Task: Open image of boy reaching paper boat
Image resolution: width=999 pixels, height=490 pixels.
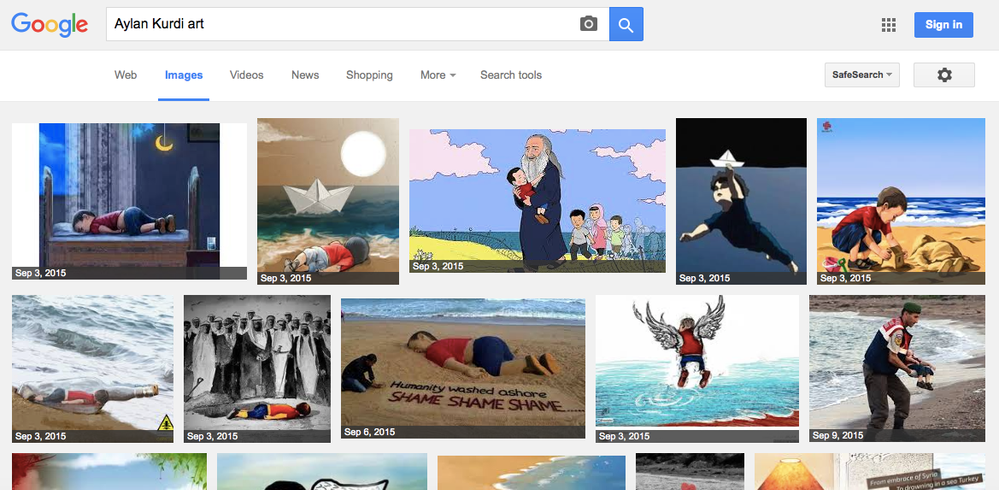Action: pos(741,201)
